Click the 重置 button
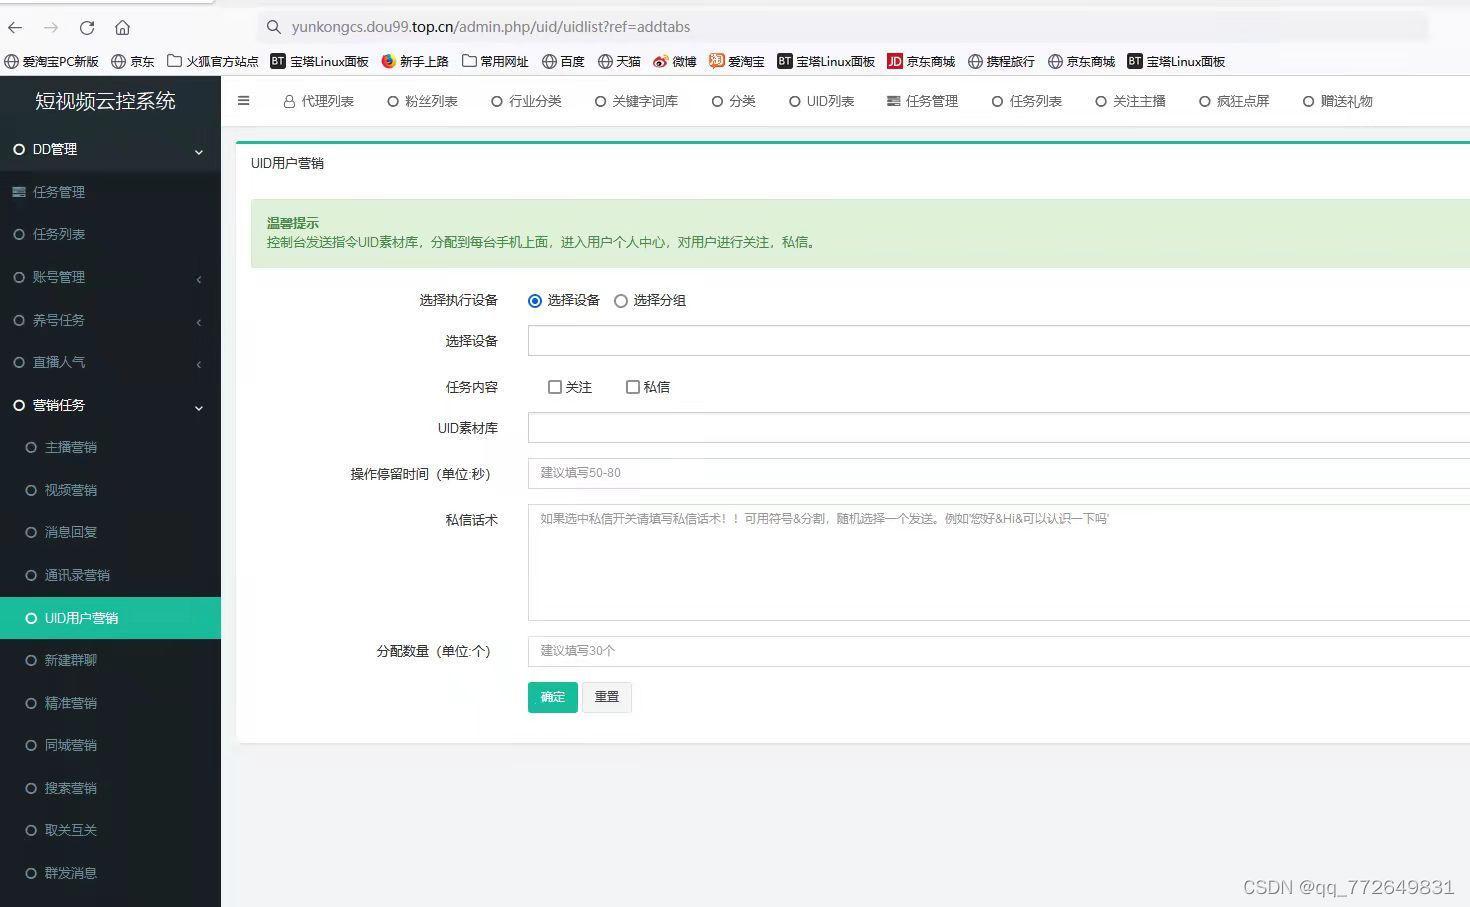This screenshot has width=1470, height=907. click(x=607, y=697)
